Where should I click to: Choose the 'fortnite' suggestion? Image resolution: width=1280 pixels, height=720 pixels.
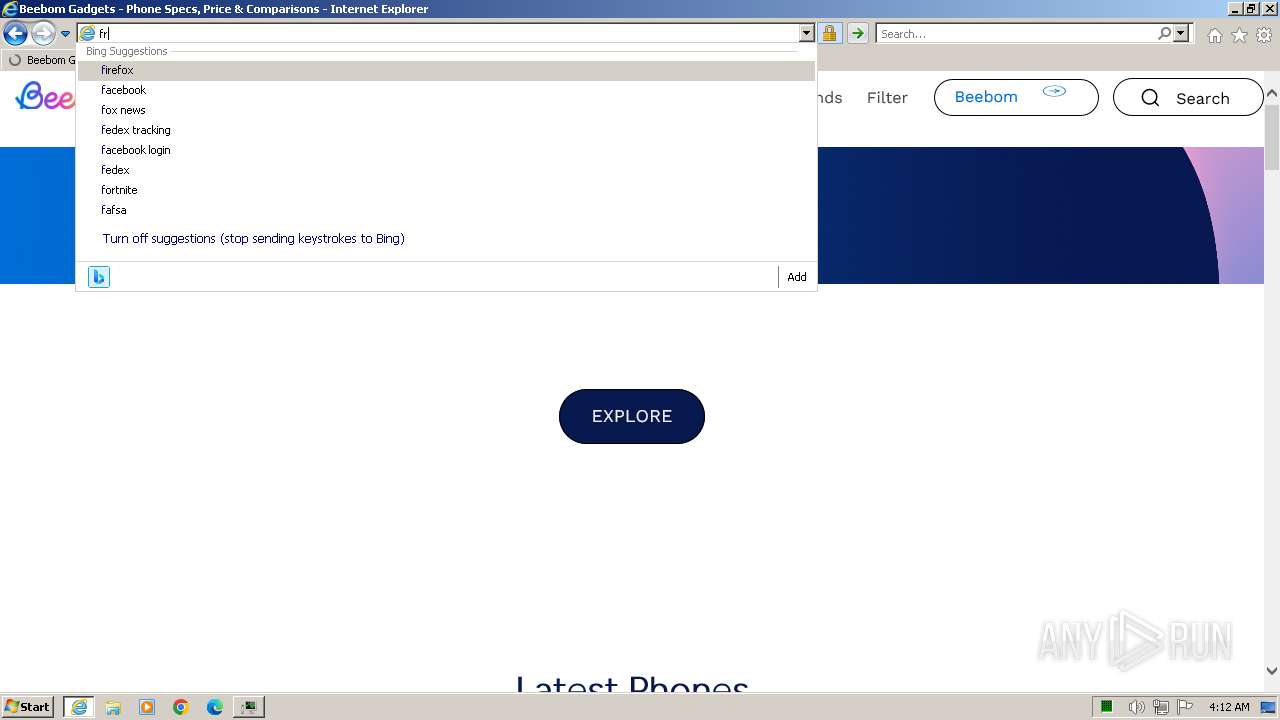(446, 190)
